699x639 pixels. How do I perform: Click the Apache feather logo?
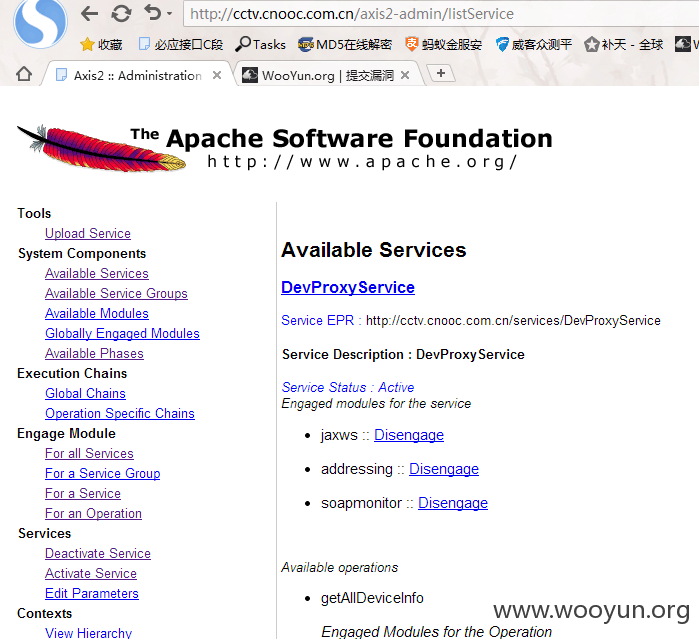click(102, 148)
